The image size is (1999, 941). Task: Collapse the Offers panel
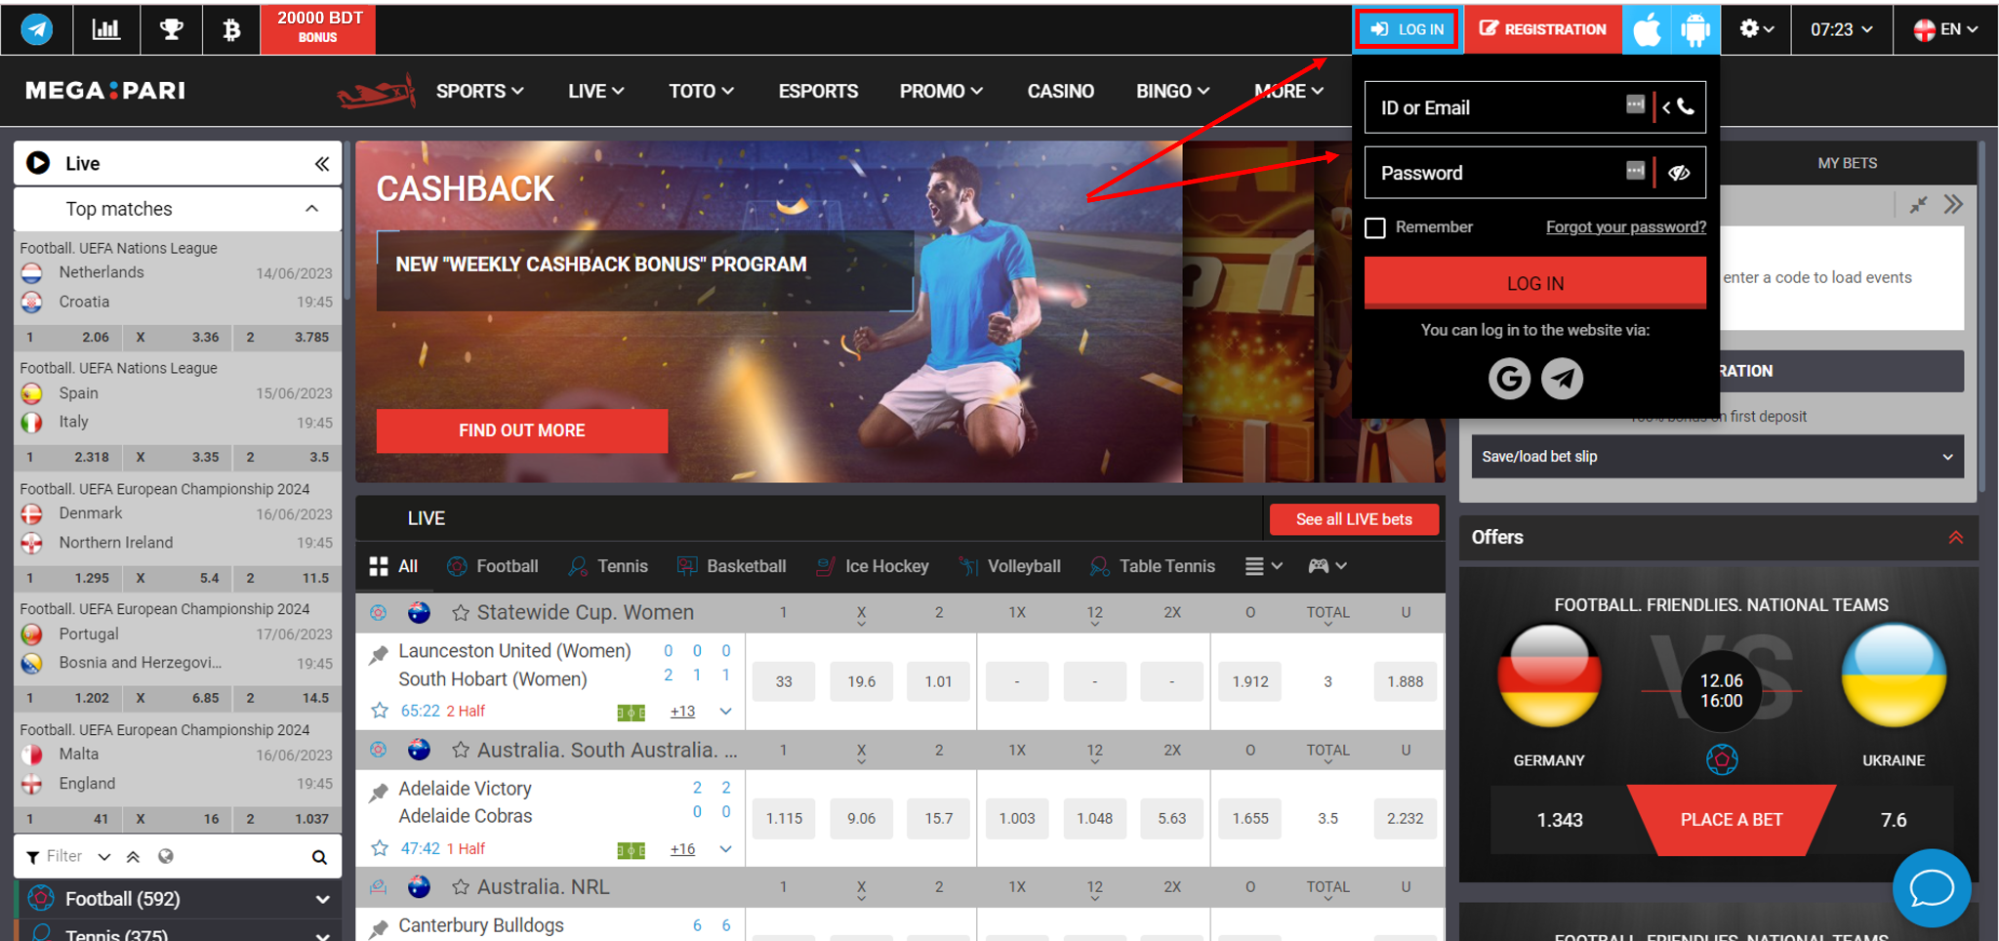(1955, 538)
